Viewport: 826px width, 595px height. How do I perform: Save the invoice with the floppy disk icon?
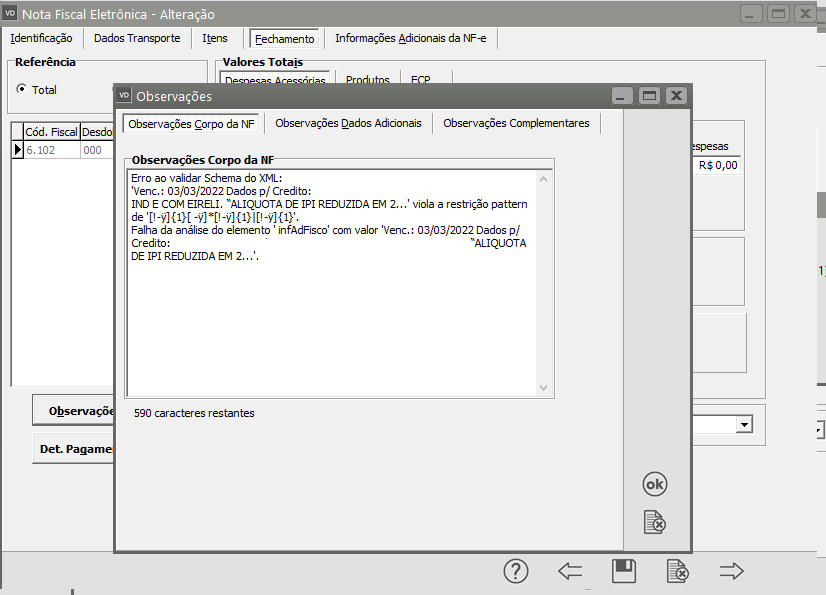tap(624, 571)
